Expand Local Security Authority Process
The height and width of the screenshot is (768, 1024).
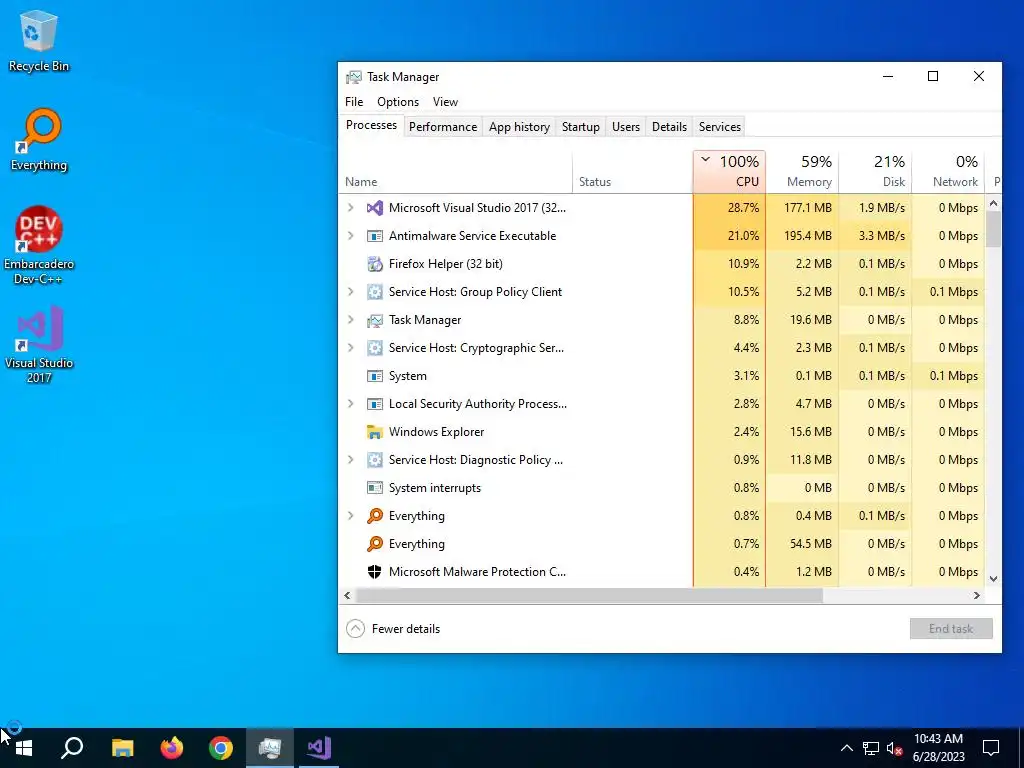(351, 404)
